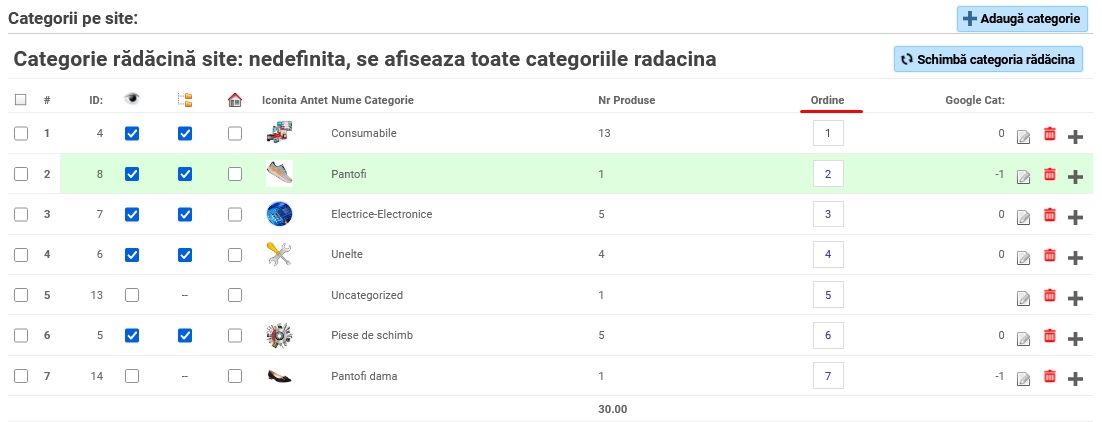Click the order input field for Unelte

(828, 254)
